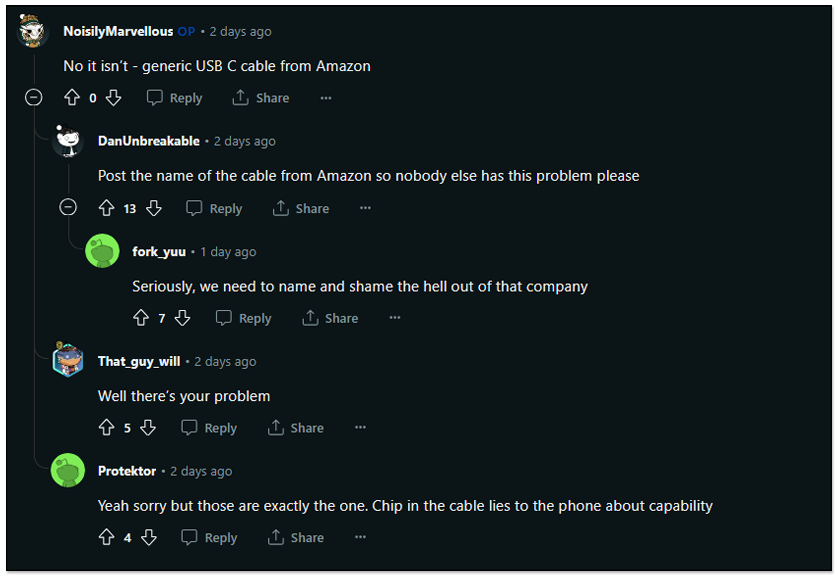The height and width of the screenshot is (577, 838).
Task: Downvote That_guy_will's comment
Action: coord(148,427)
